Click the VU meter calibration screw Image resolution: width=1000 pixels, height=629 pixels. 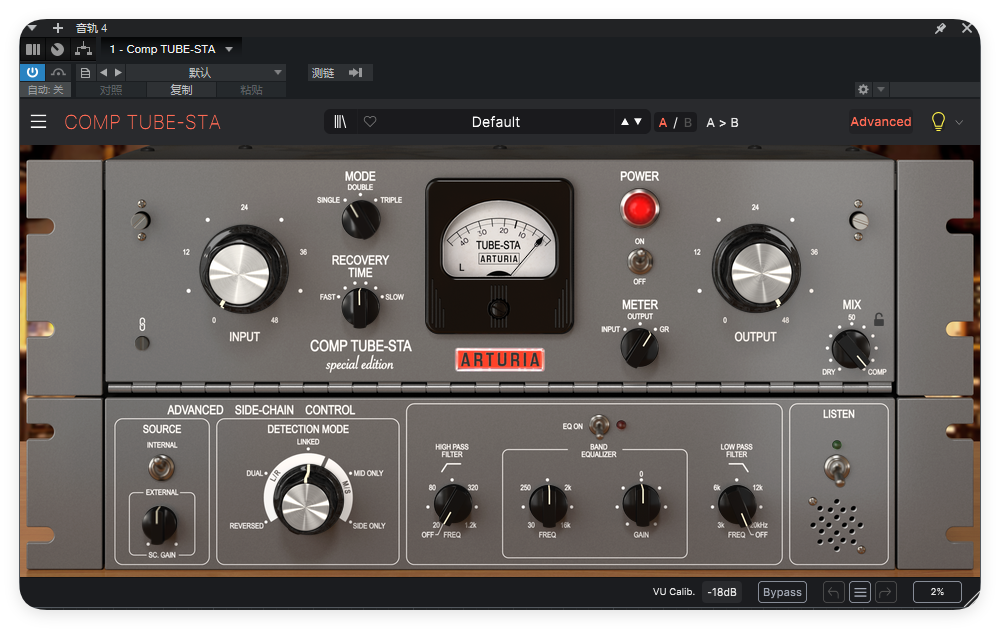point(499,309)
